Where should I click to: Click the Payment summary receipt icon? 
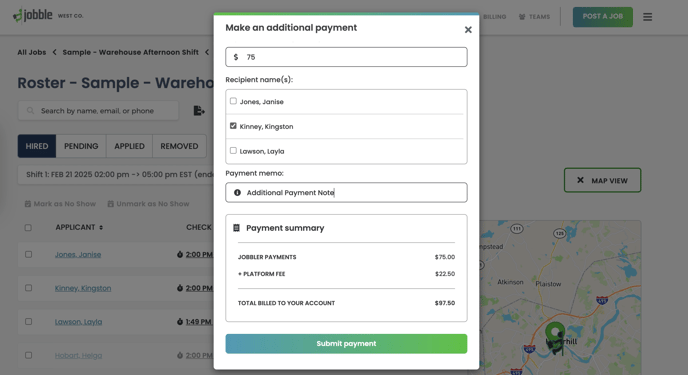(x=236, y=228)
